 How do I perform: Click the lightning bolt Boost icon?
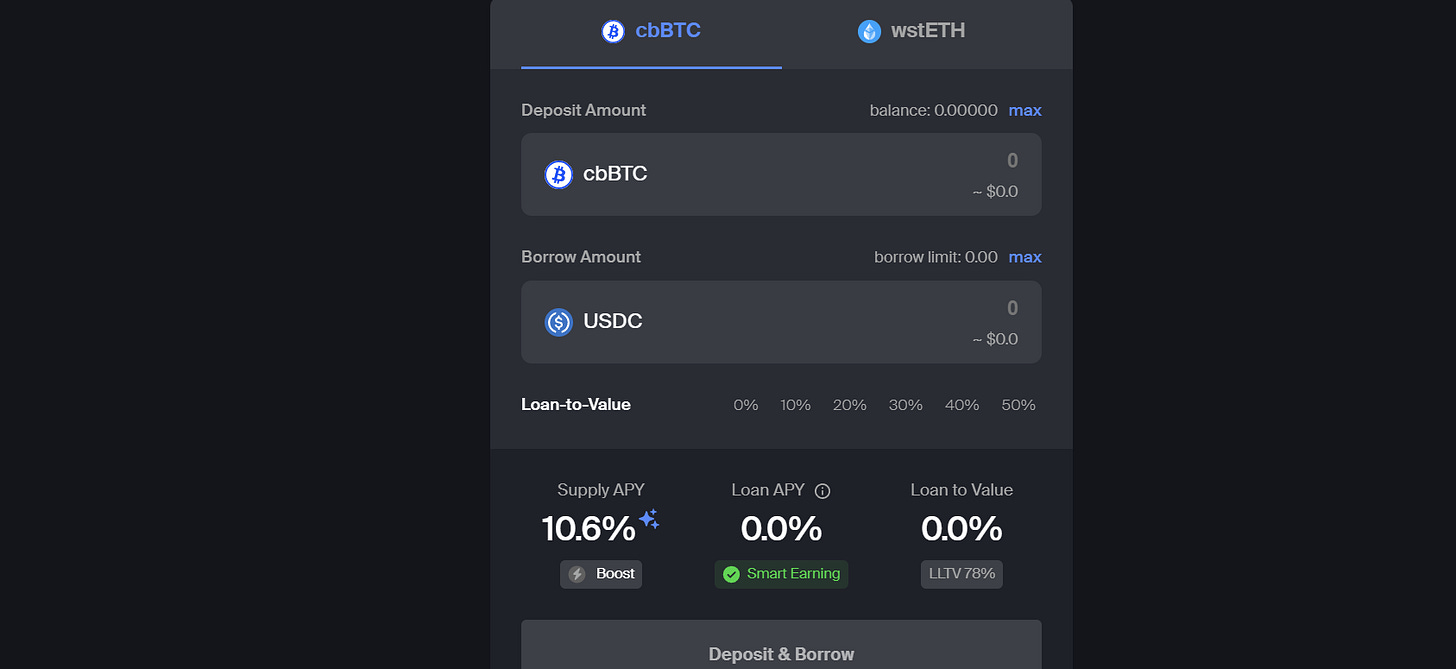[577, 574]
